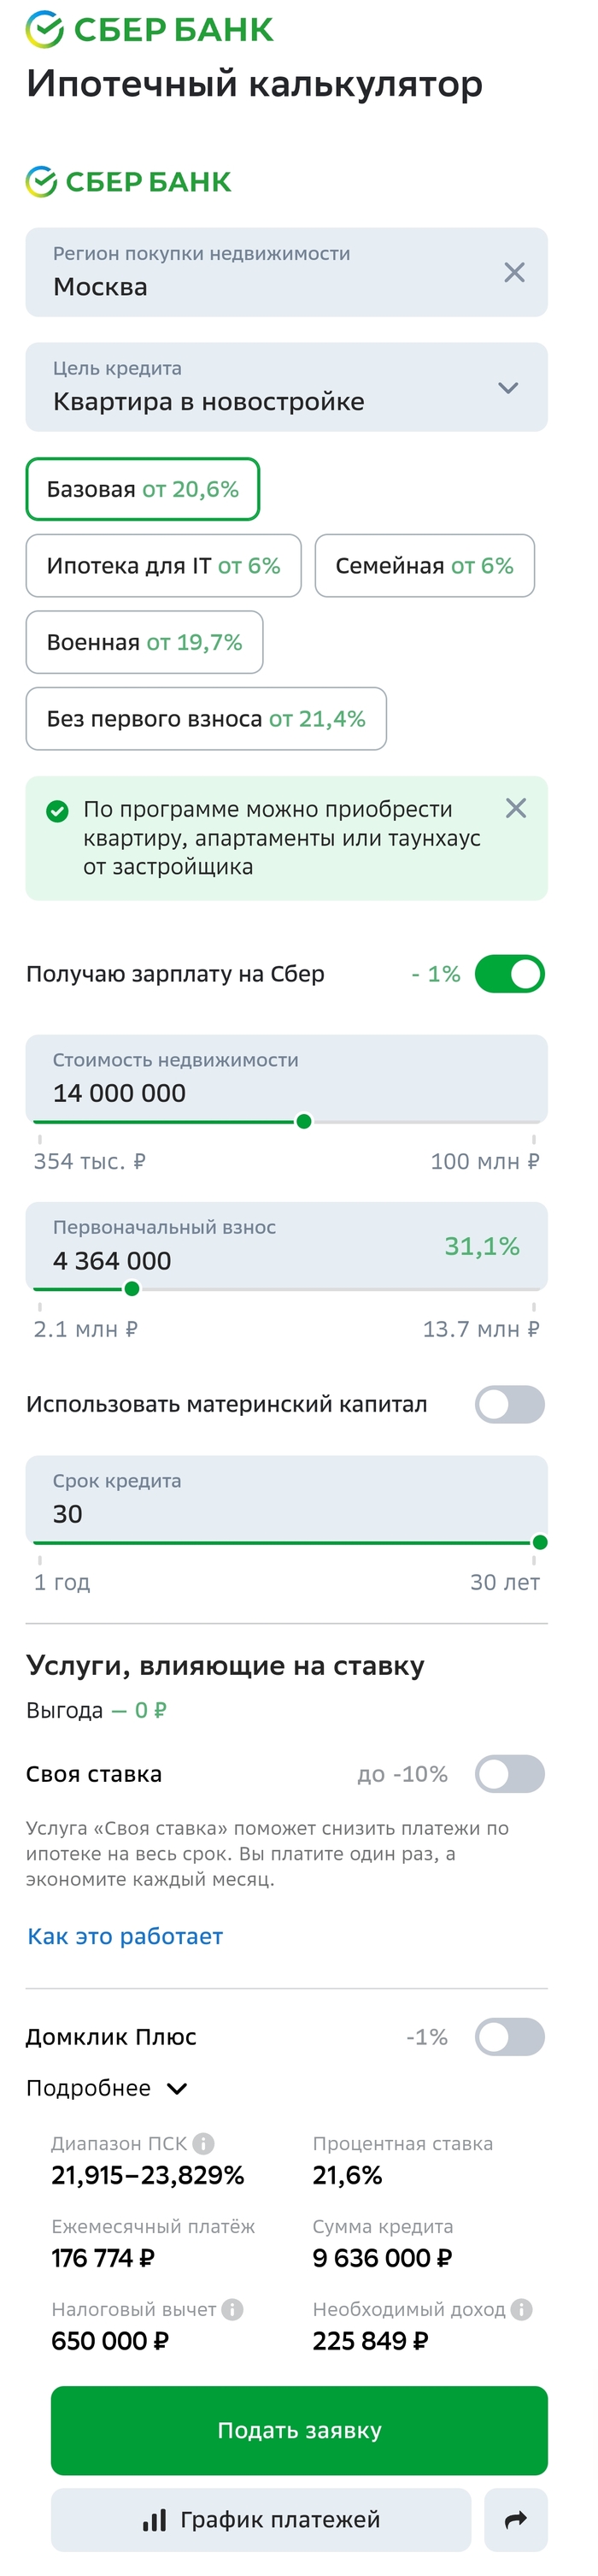Screen dimensions: 598x2576
Task: Expand the Подробнее section
Action: coord(106,2089)
